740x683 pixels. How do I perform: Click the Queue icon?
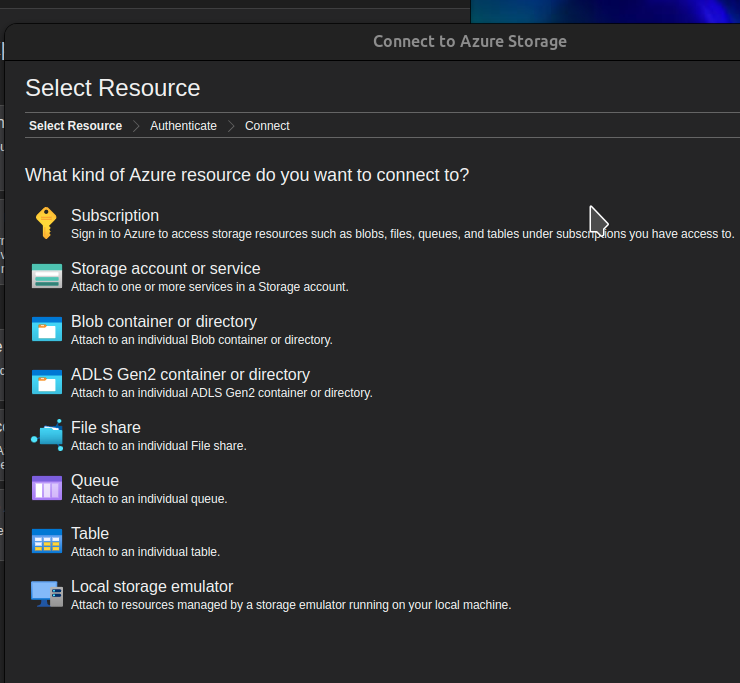click(47, 488)
